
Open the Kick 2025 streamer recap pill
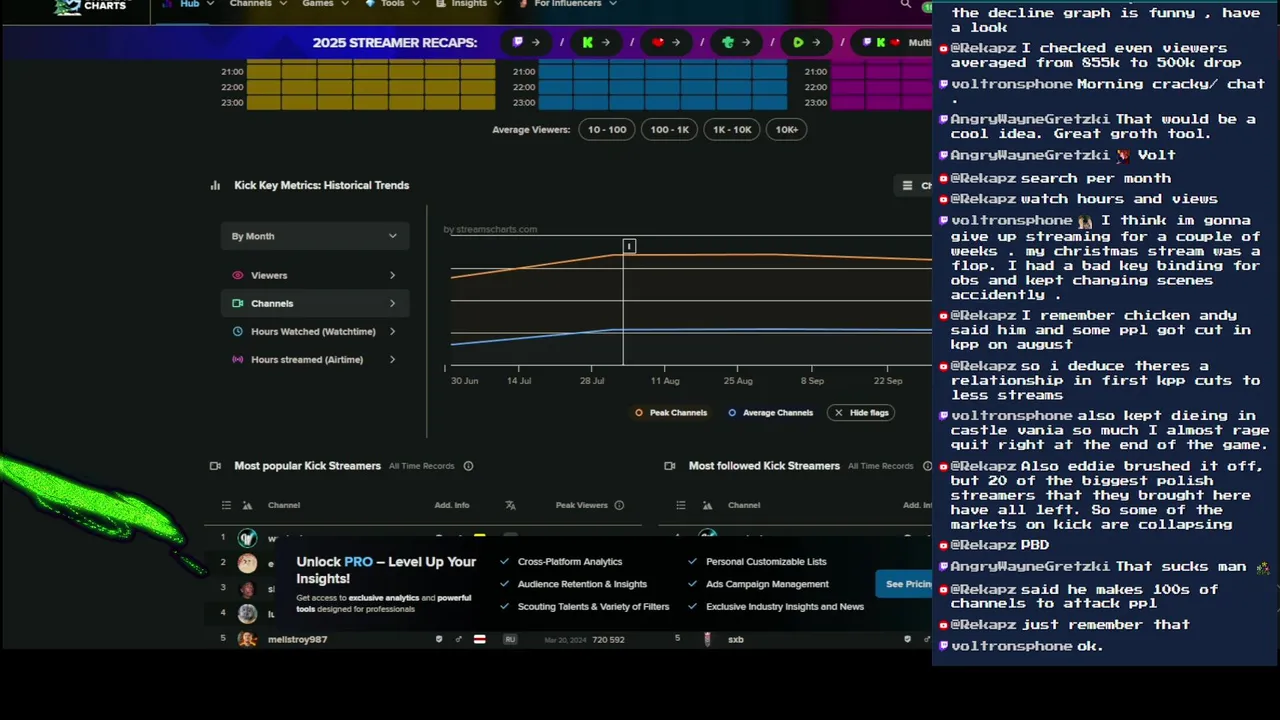[x=596, y=42]
